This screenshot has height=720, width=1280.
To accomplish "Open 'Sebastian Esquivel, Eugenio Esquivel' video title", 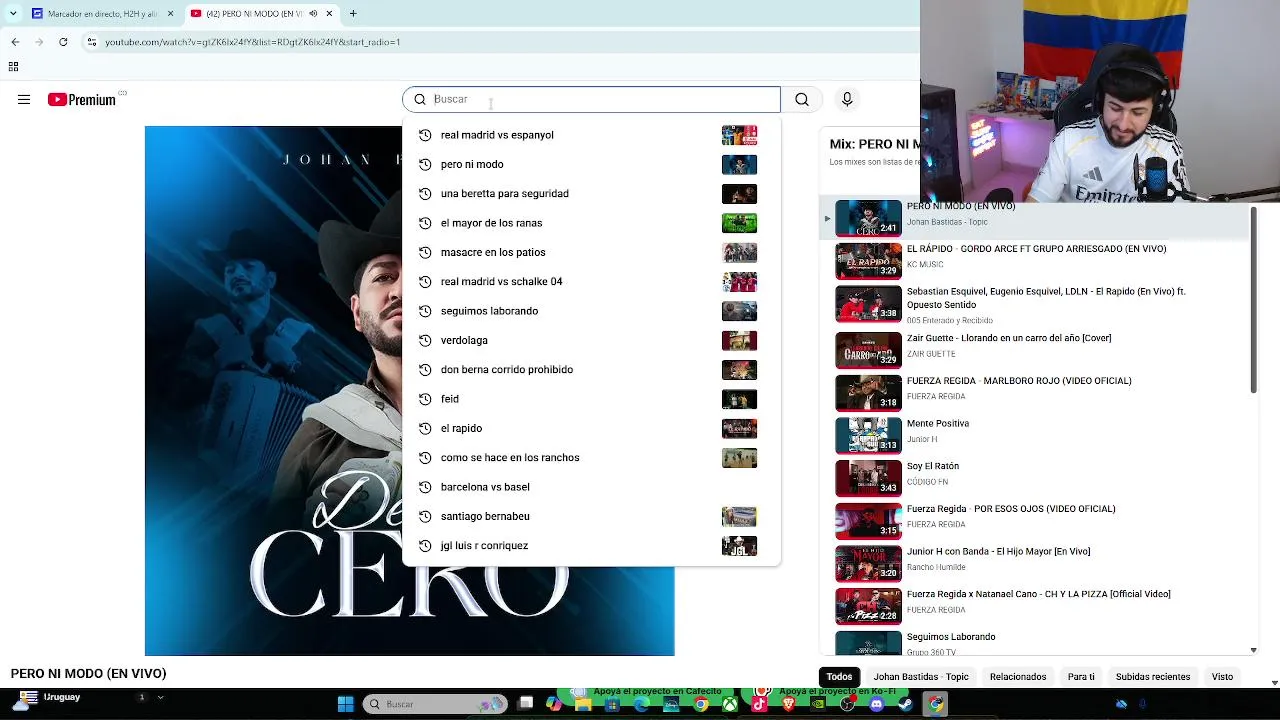I will pos(1046,298).
